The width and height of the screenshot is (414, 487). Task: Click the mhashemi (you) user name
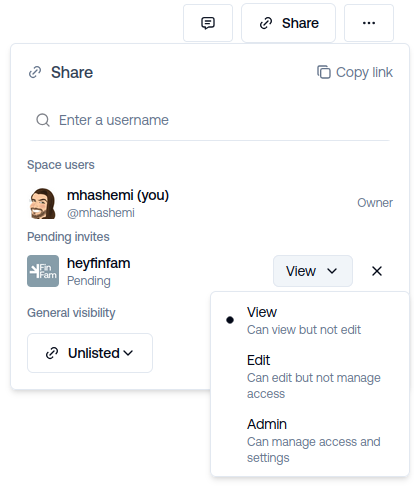coord(118,195)
